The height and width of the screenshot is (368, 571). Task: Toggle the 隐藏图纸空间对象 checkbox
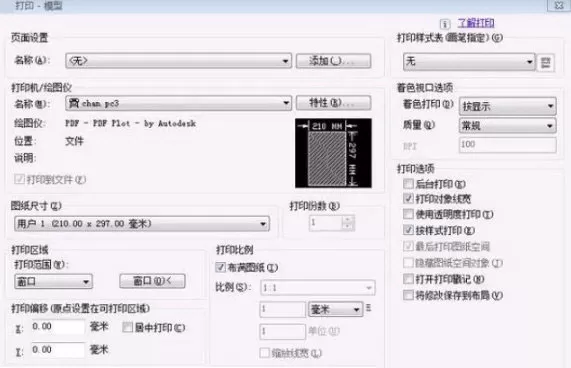(409, 262)
